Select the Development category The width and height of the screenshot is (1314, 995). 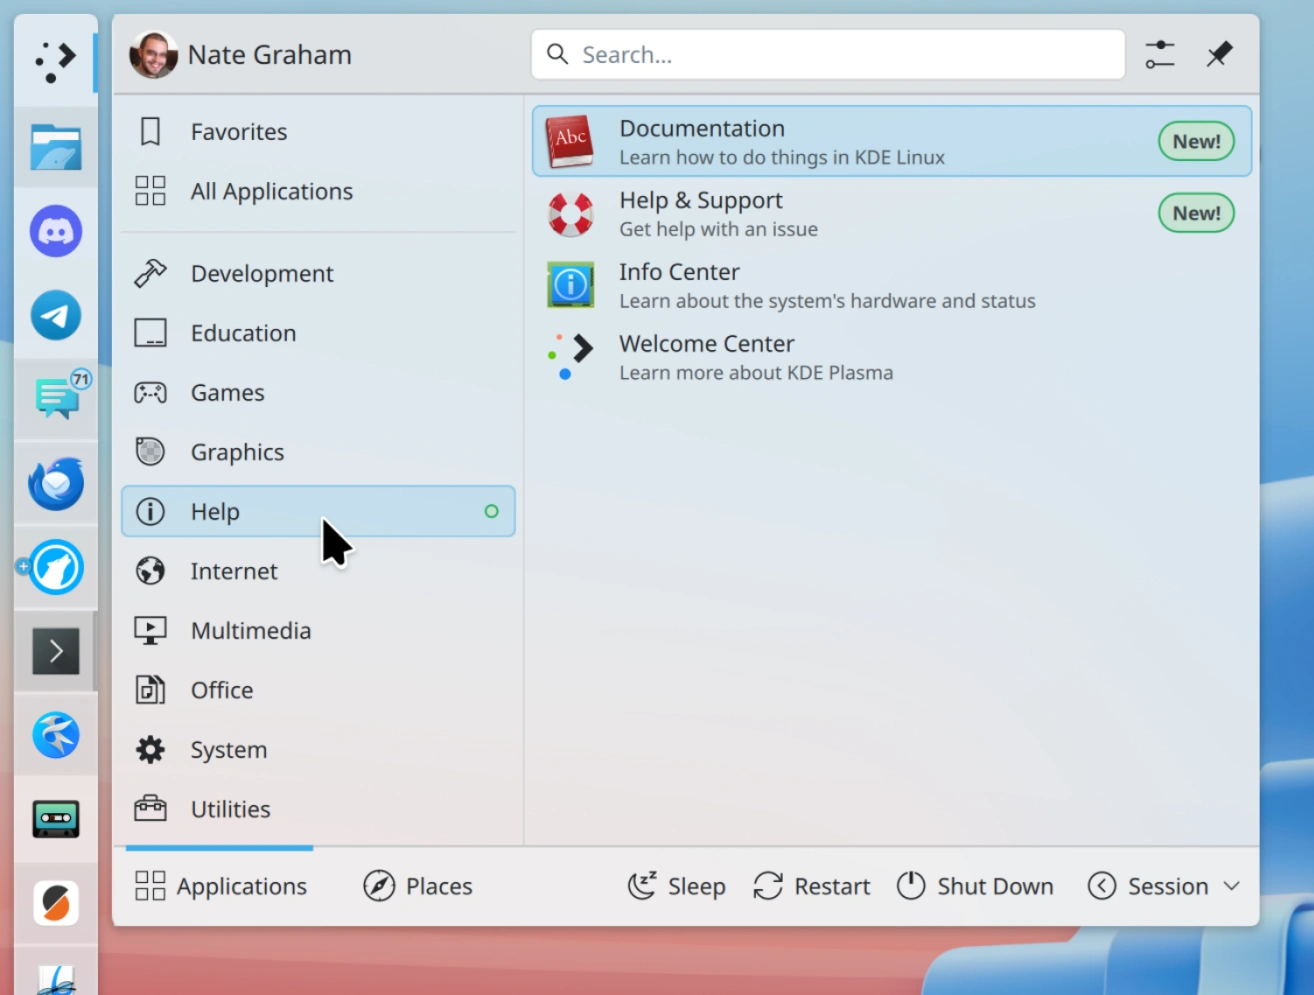tap(318, 273)
